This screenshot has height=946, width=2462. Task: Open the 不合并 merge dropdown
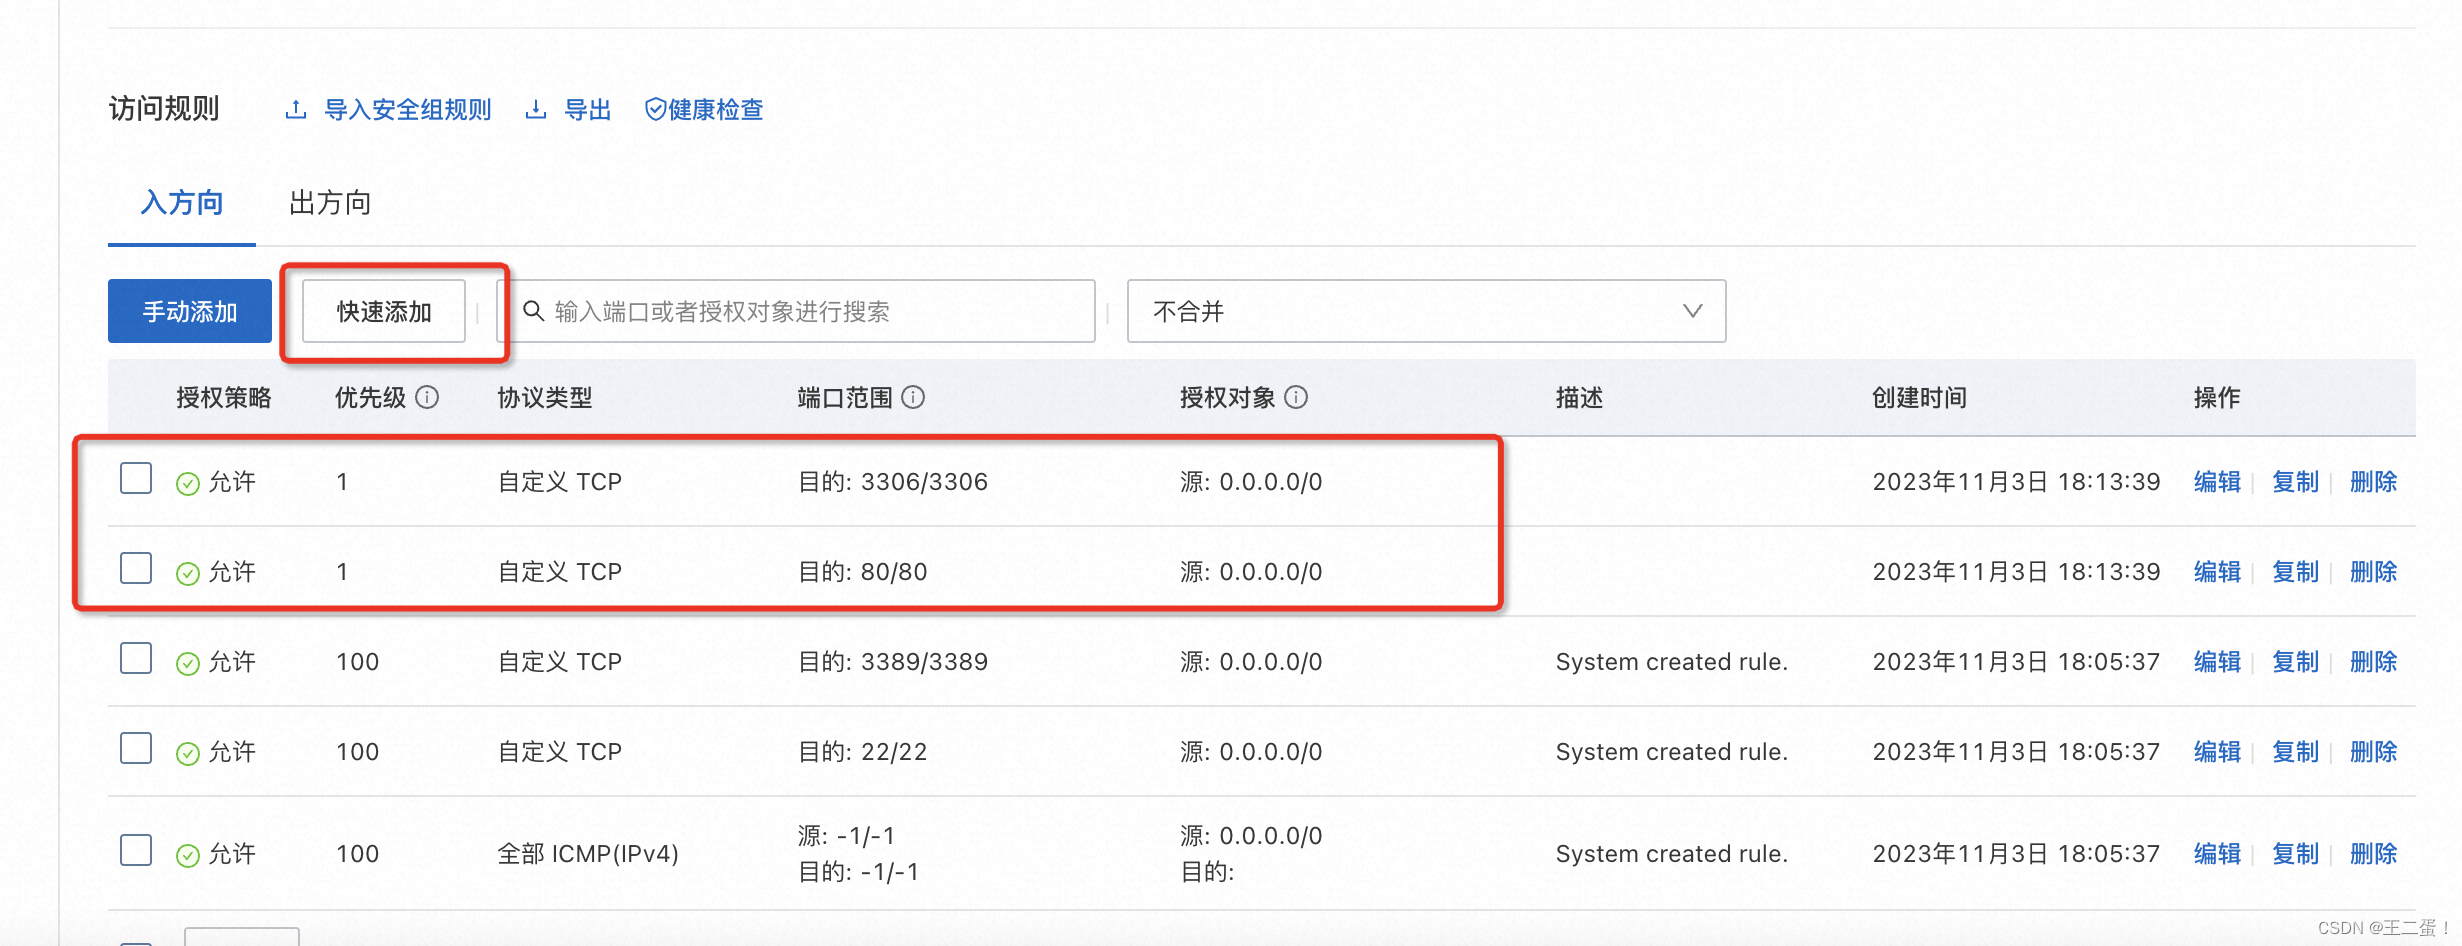point(1426,311)
